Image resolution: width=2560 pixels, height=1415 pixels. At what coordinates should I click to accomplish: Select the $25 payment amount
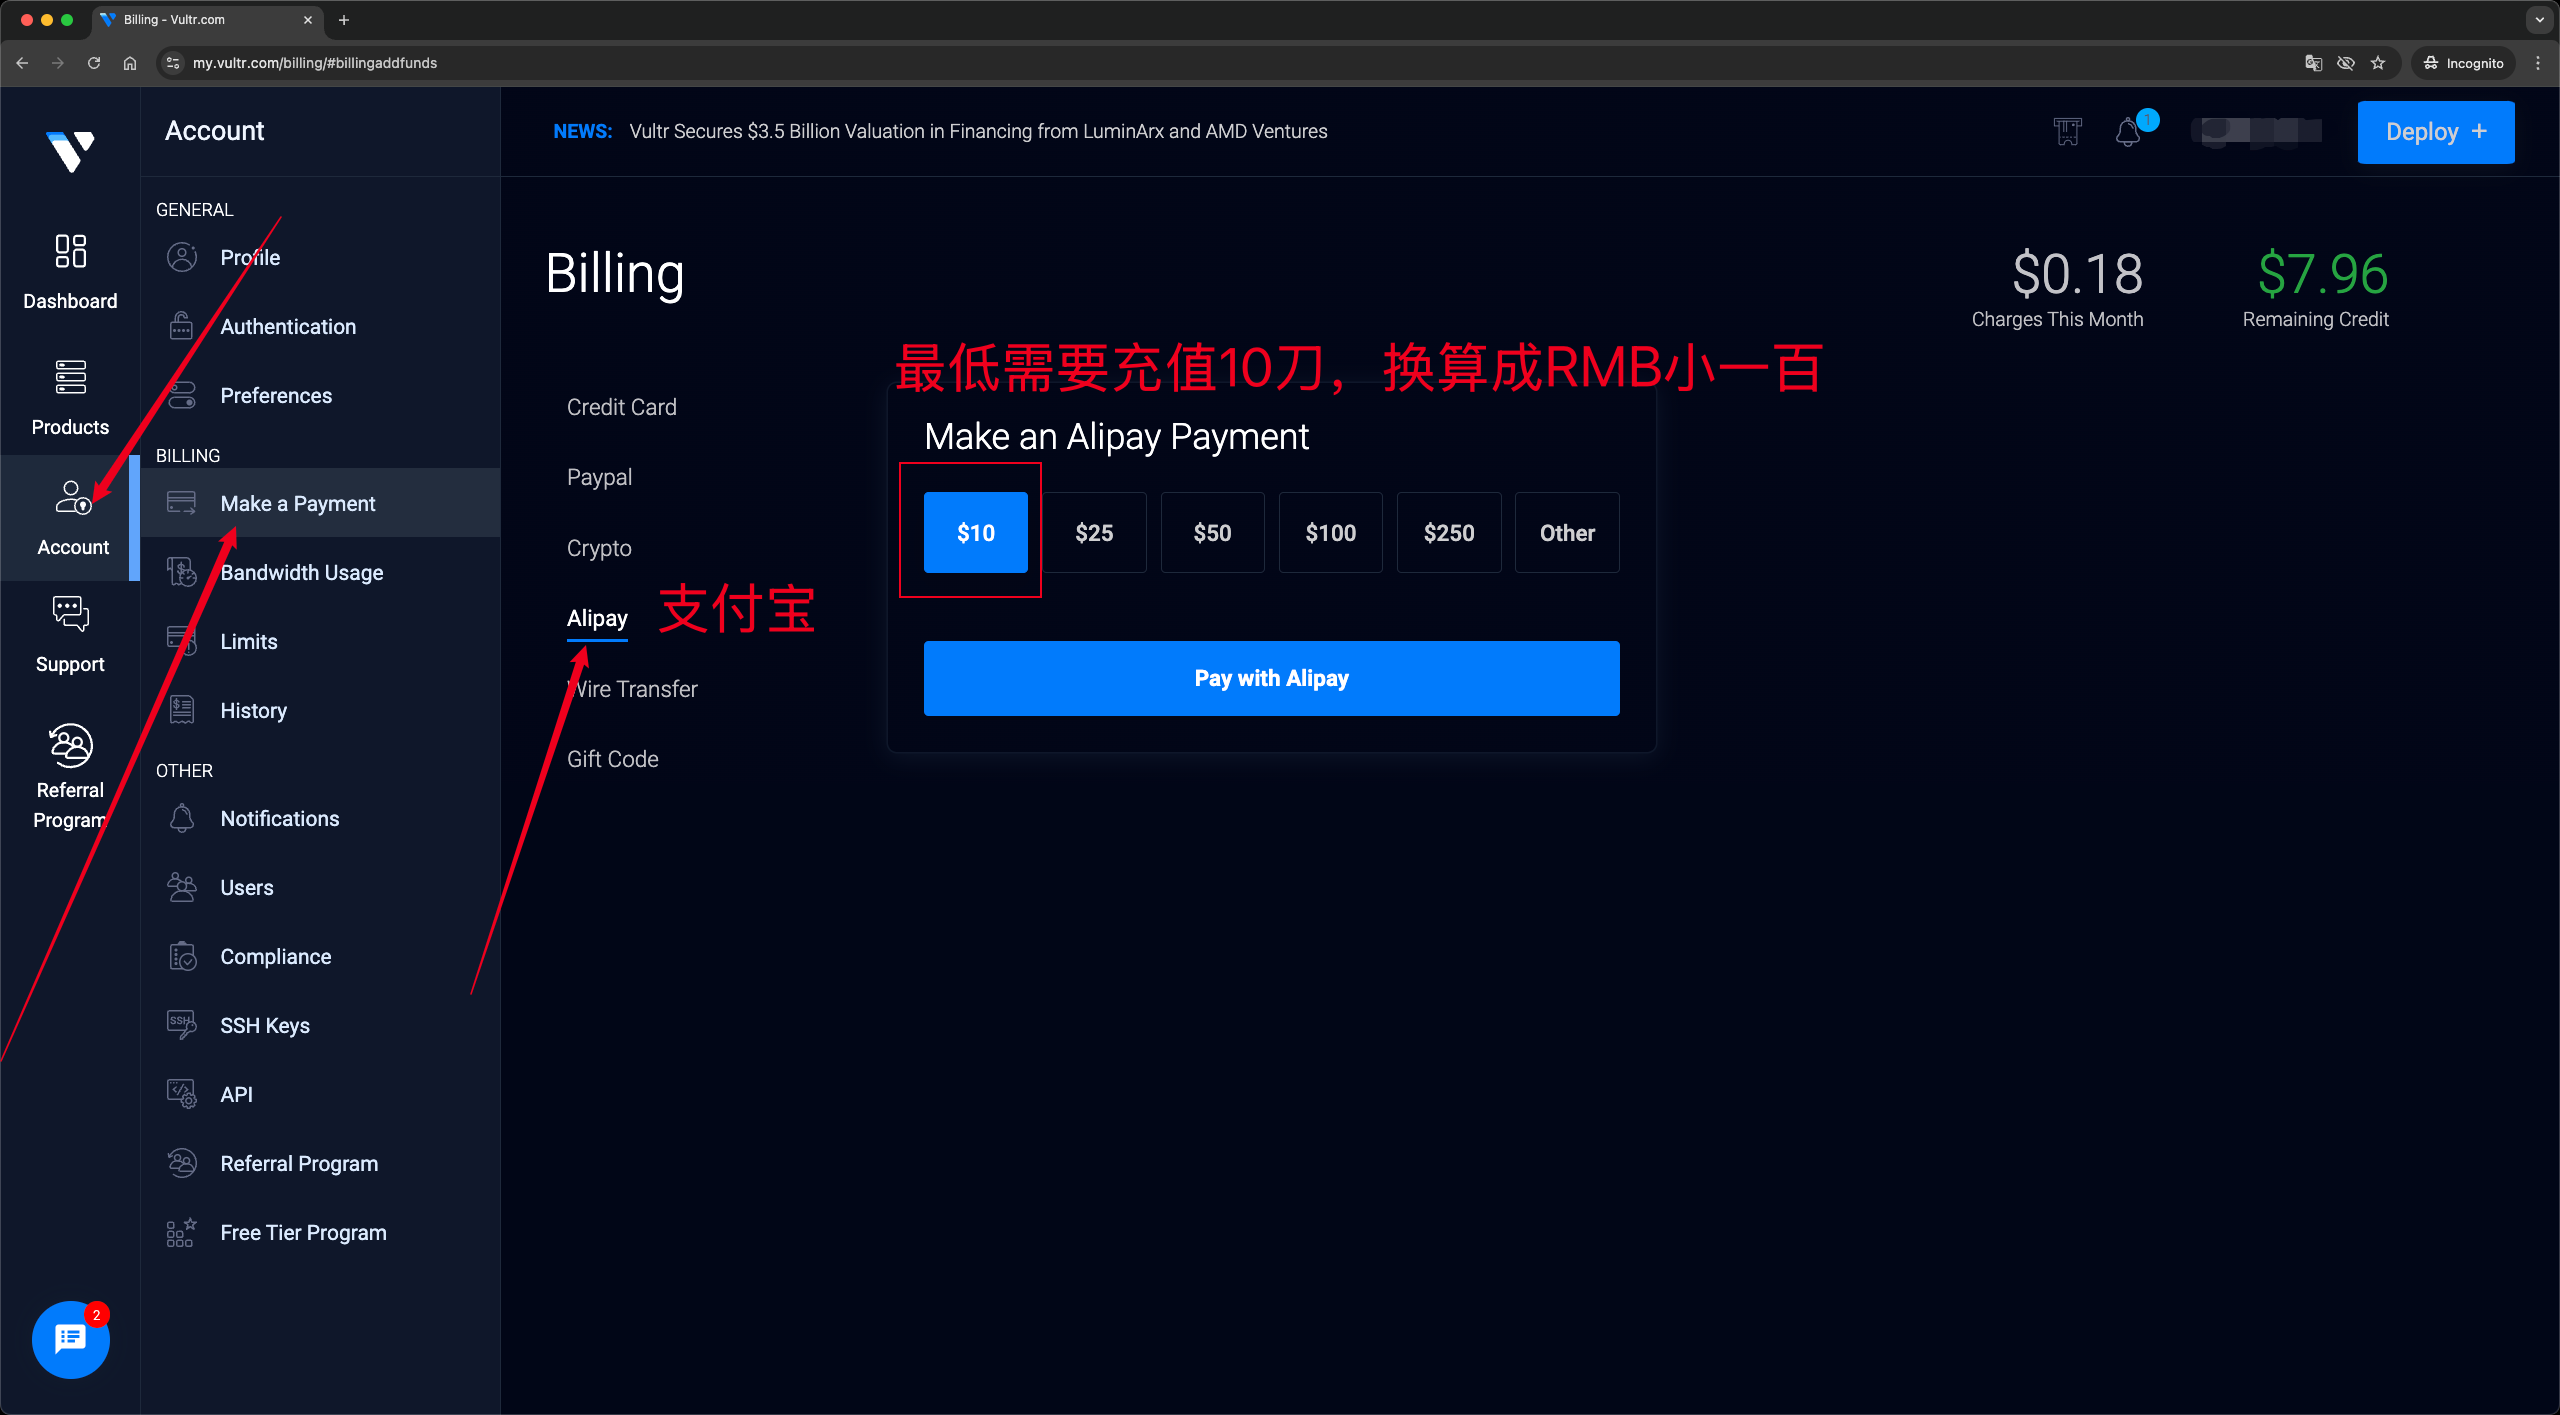tap(1094, 533)
